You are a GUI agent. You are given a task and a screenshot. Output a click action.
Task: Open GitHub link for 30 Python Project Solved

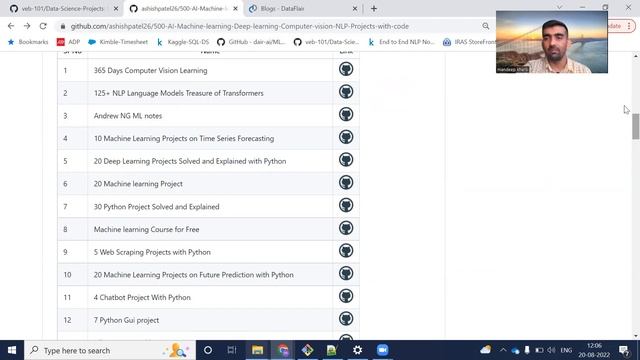pos(346,205)
